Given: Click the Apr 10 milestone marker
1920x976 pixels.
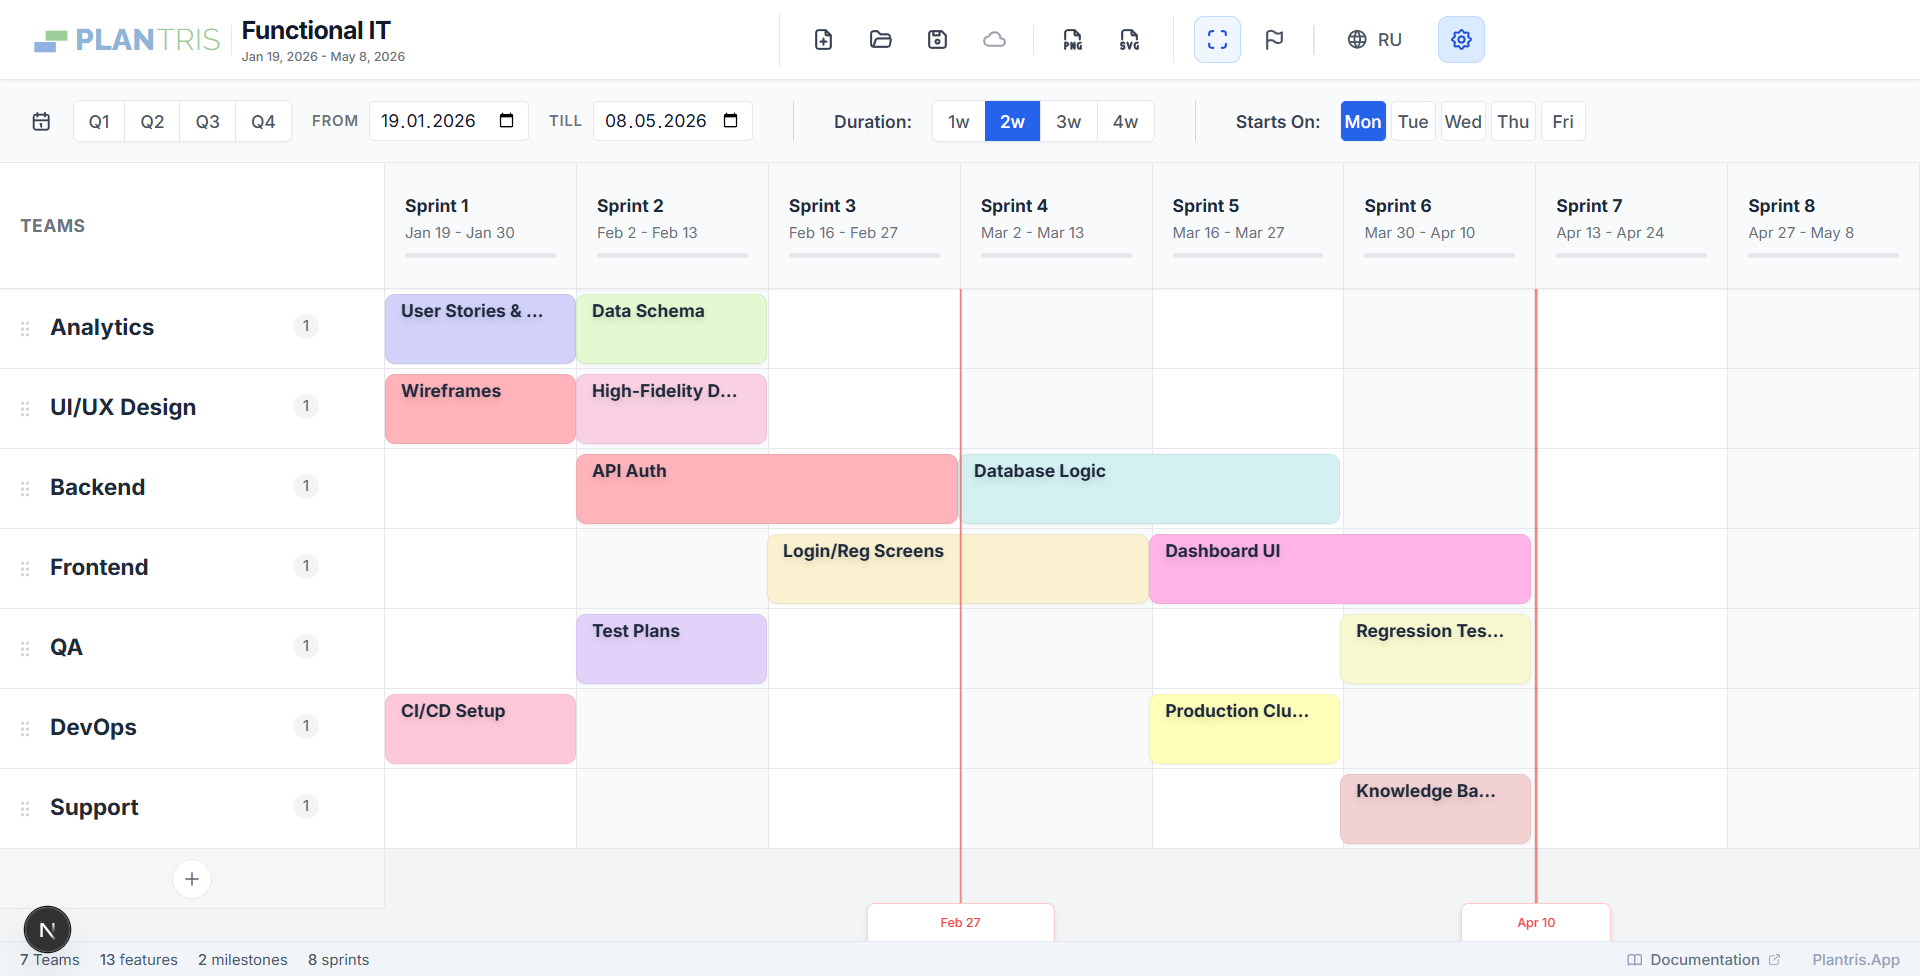Looking at the screenshot, I should coord(1536,922).
